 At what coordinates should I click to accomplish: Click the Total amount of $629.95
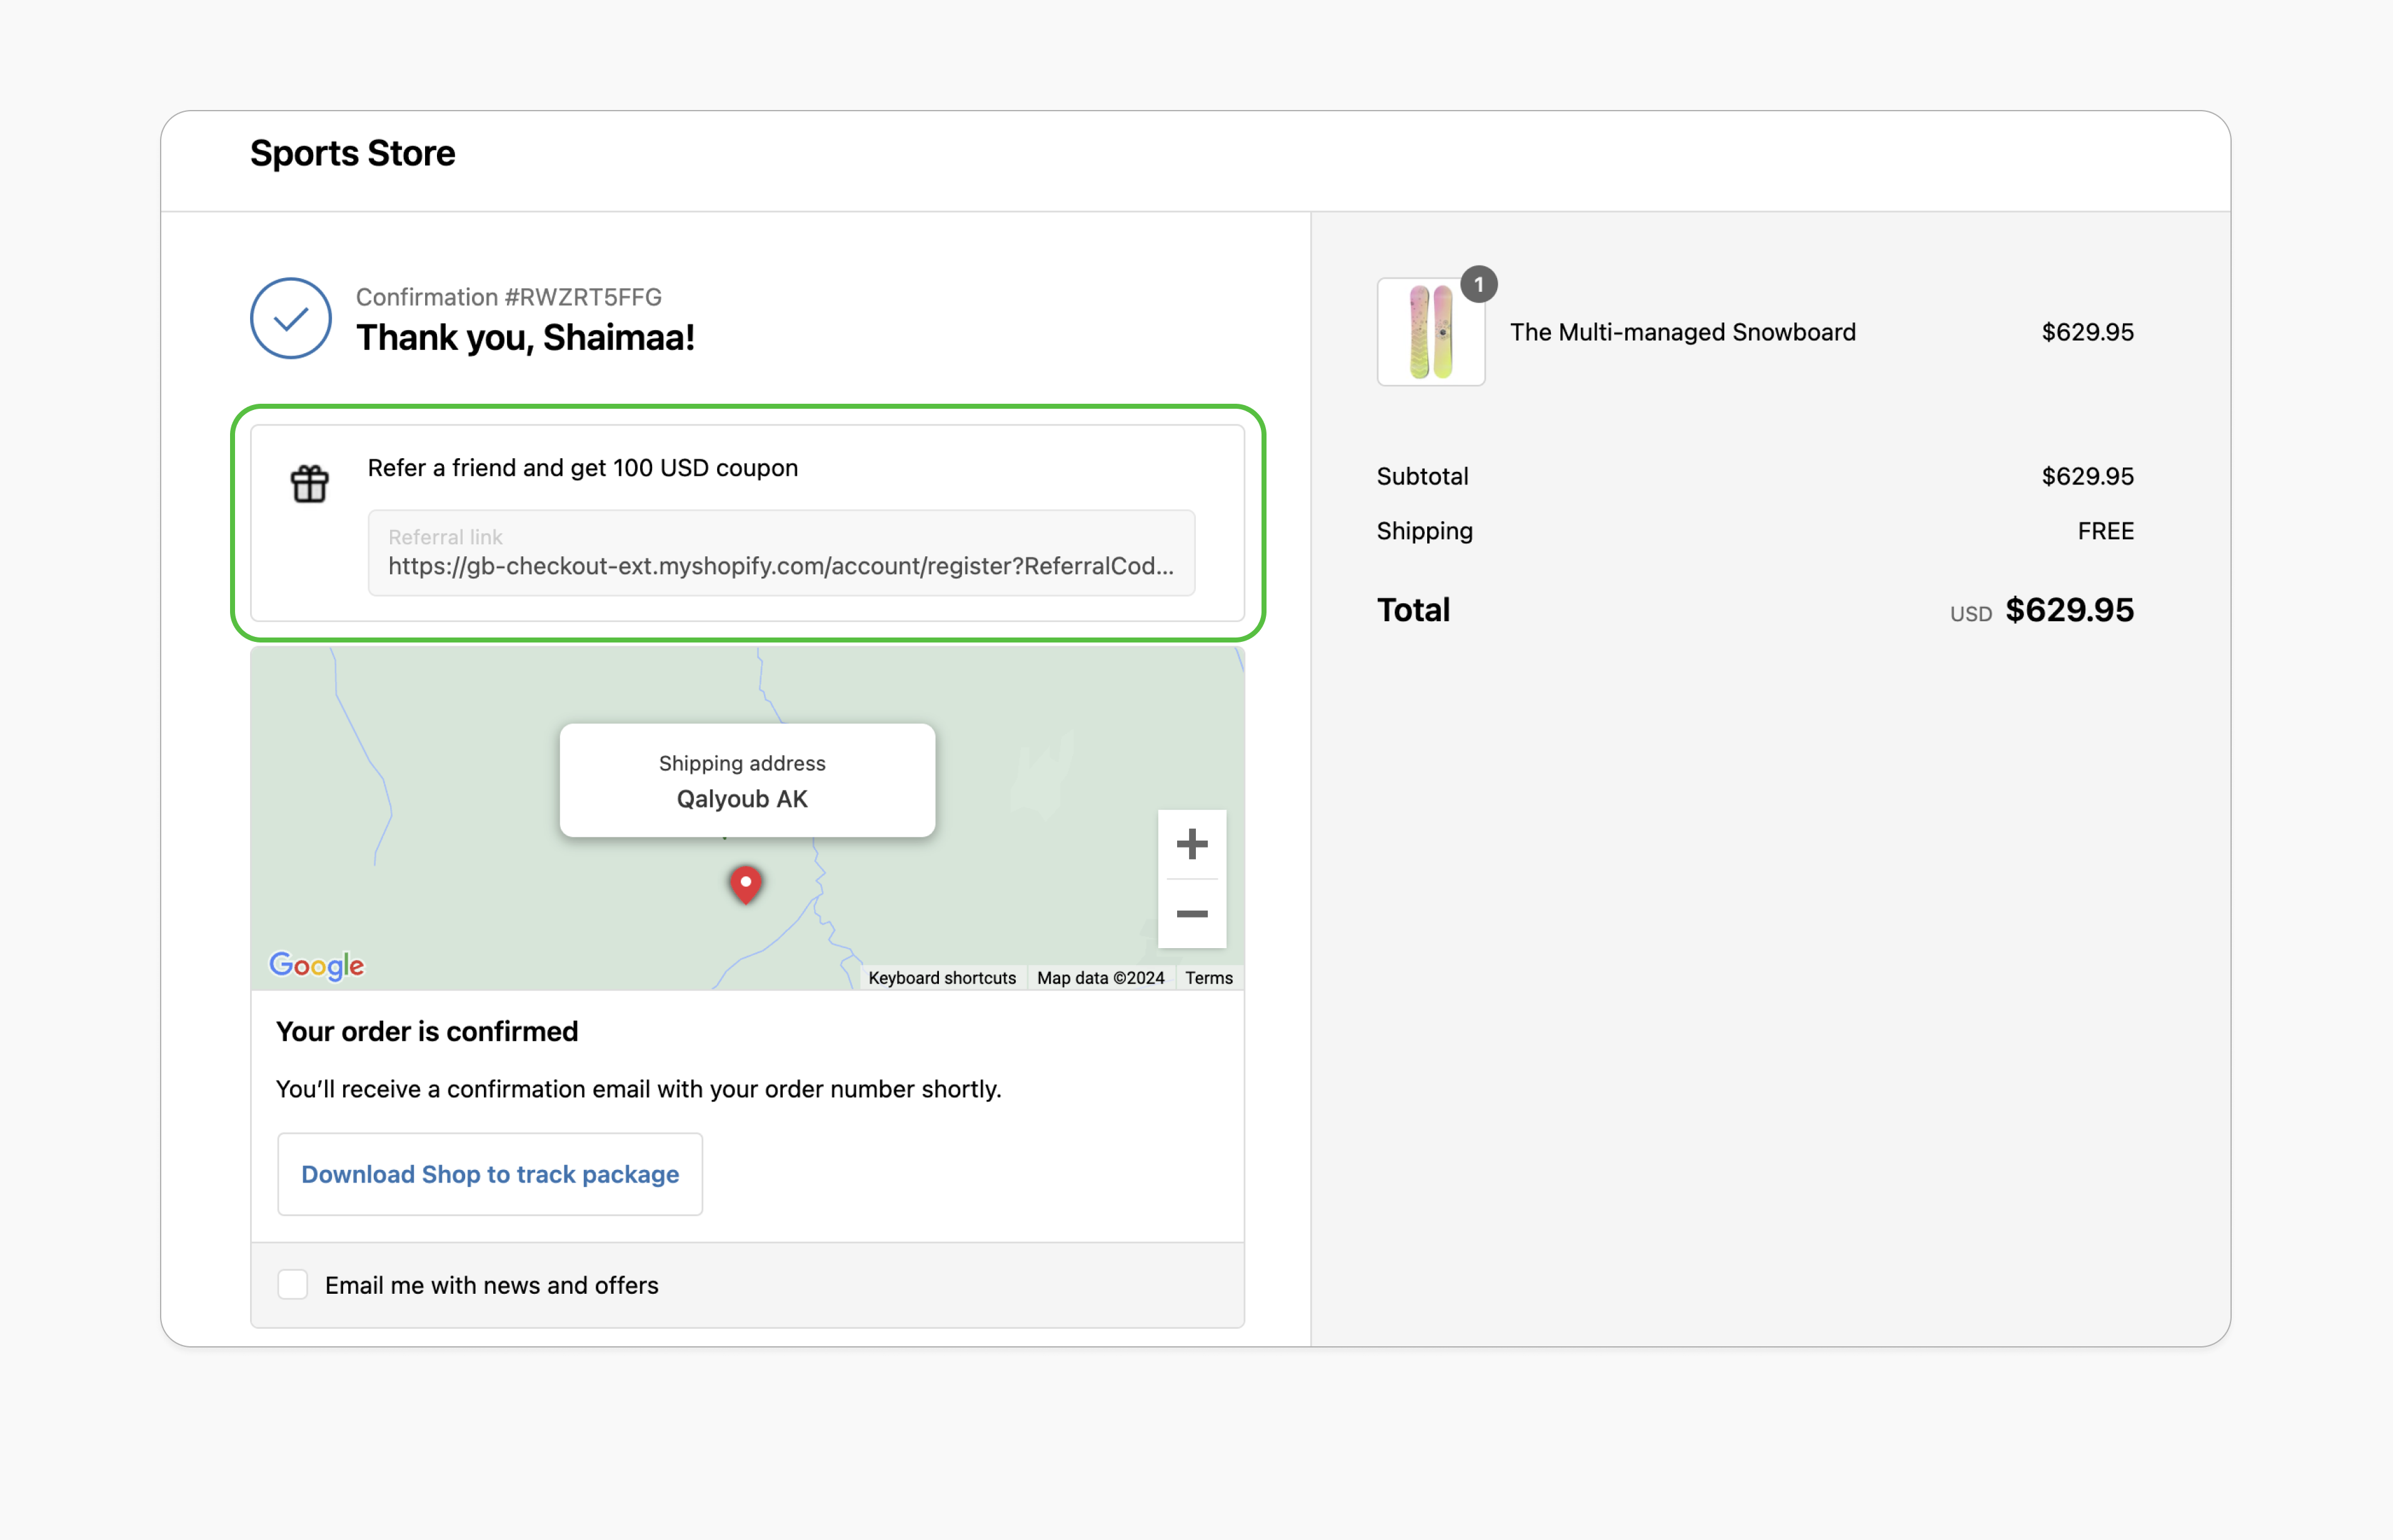[x=2069, y=610]
